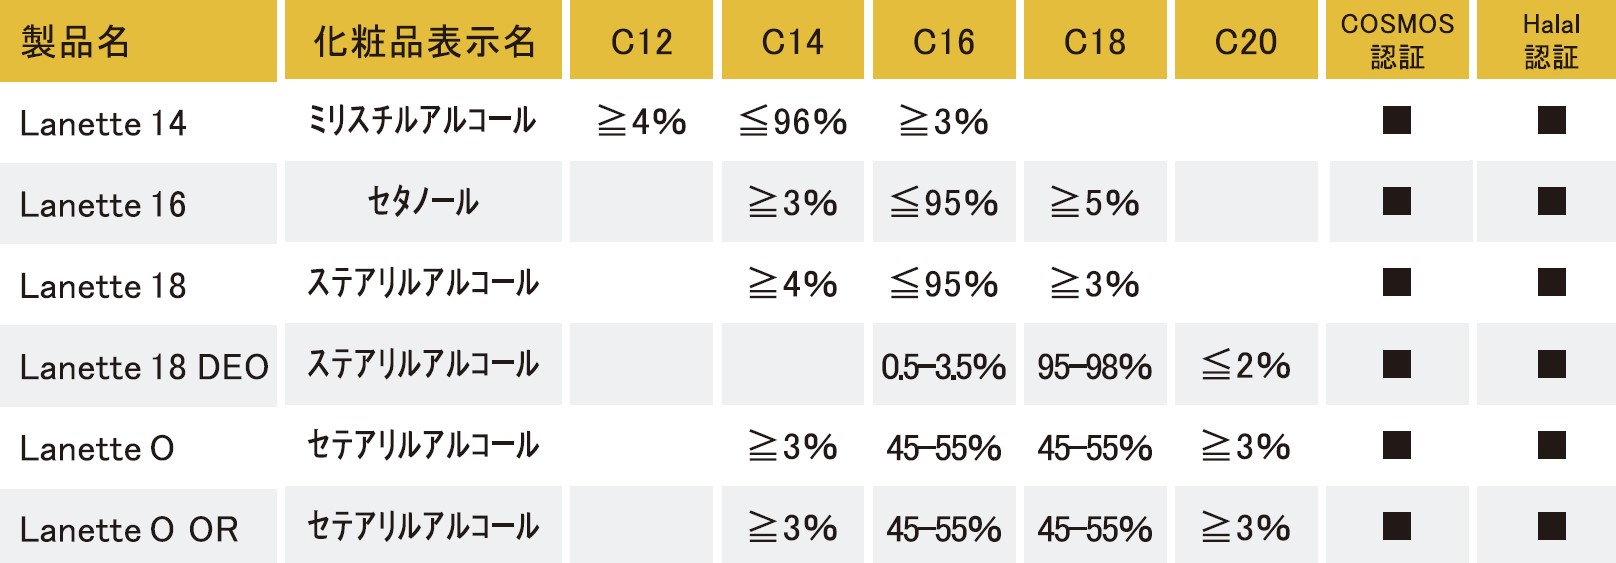This screenshot has height=563, width=1616.
Task: Select the 95–98% C18 value cell
Action: (1095, 365)
